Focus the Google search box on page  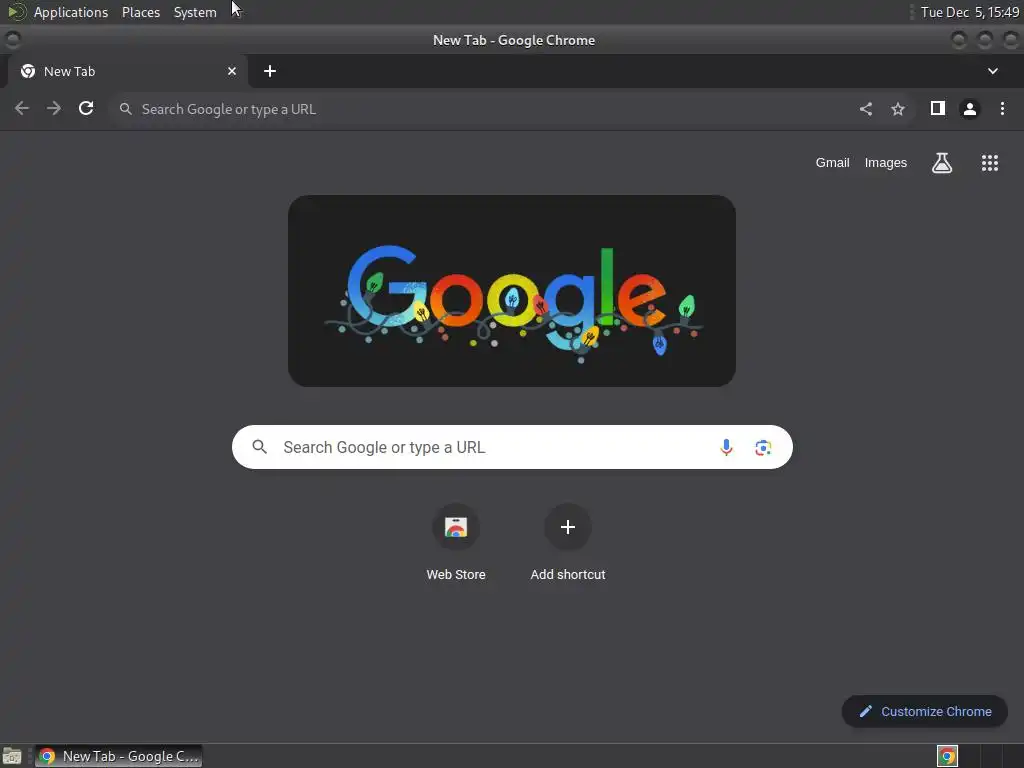point(512,447)
